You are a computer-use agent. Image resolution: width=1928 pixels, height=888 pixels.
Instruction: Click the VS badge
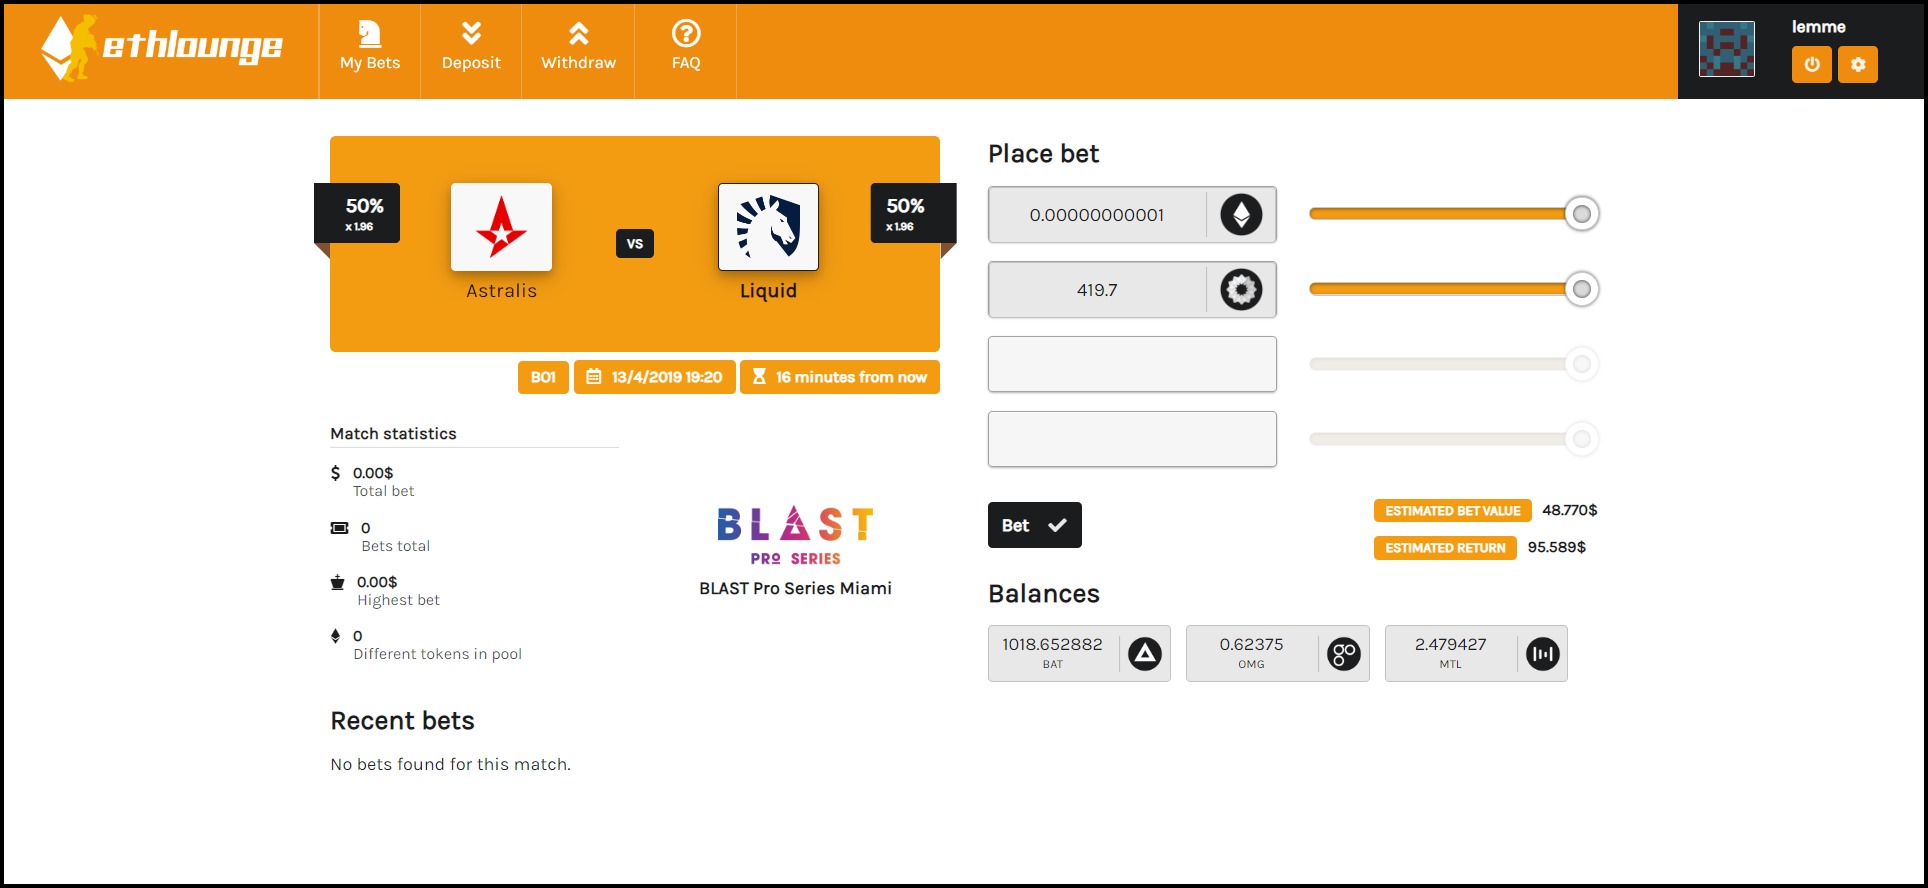(635, 243)
